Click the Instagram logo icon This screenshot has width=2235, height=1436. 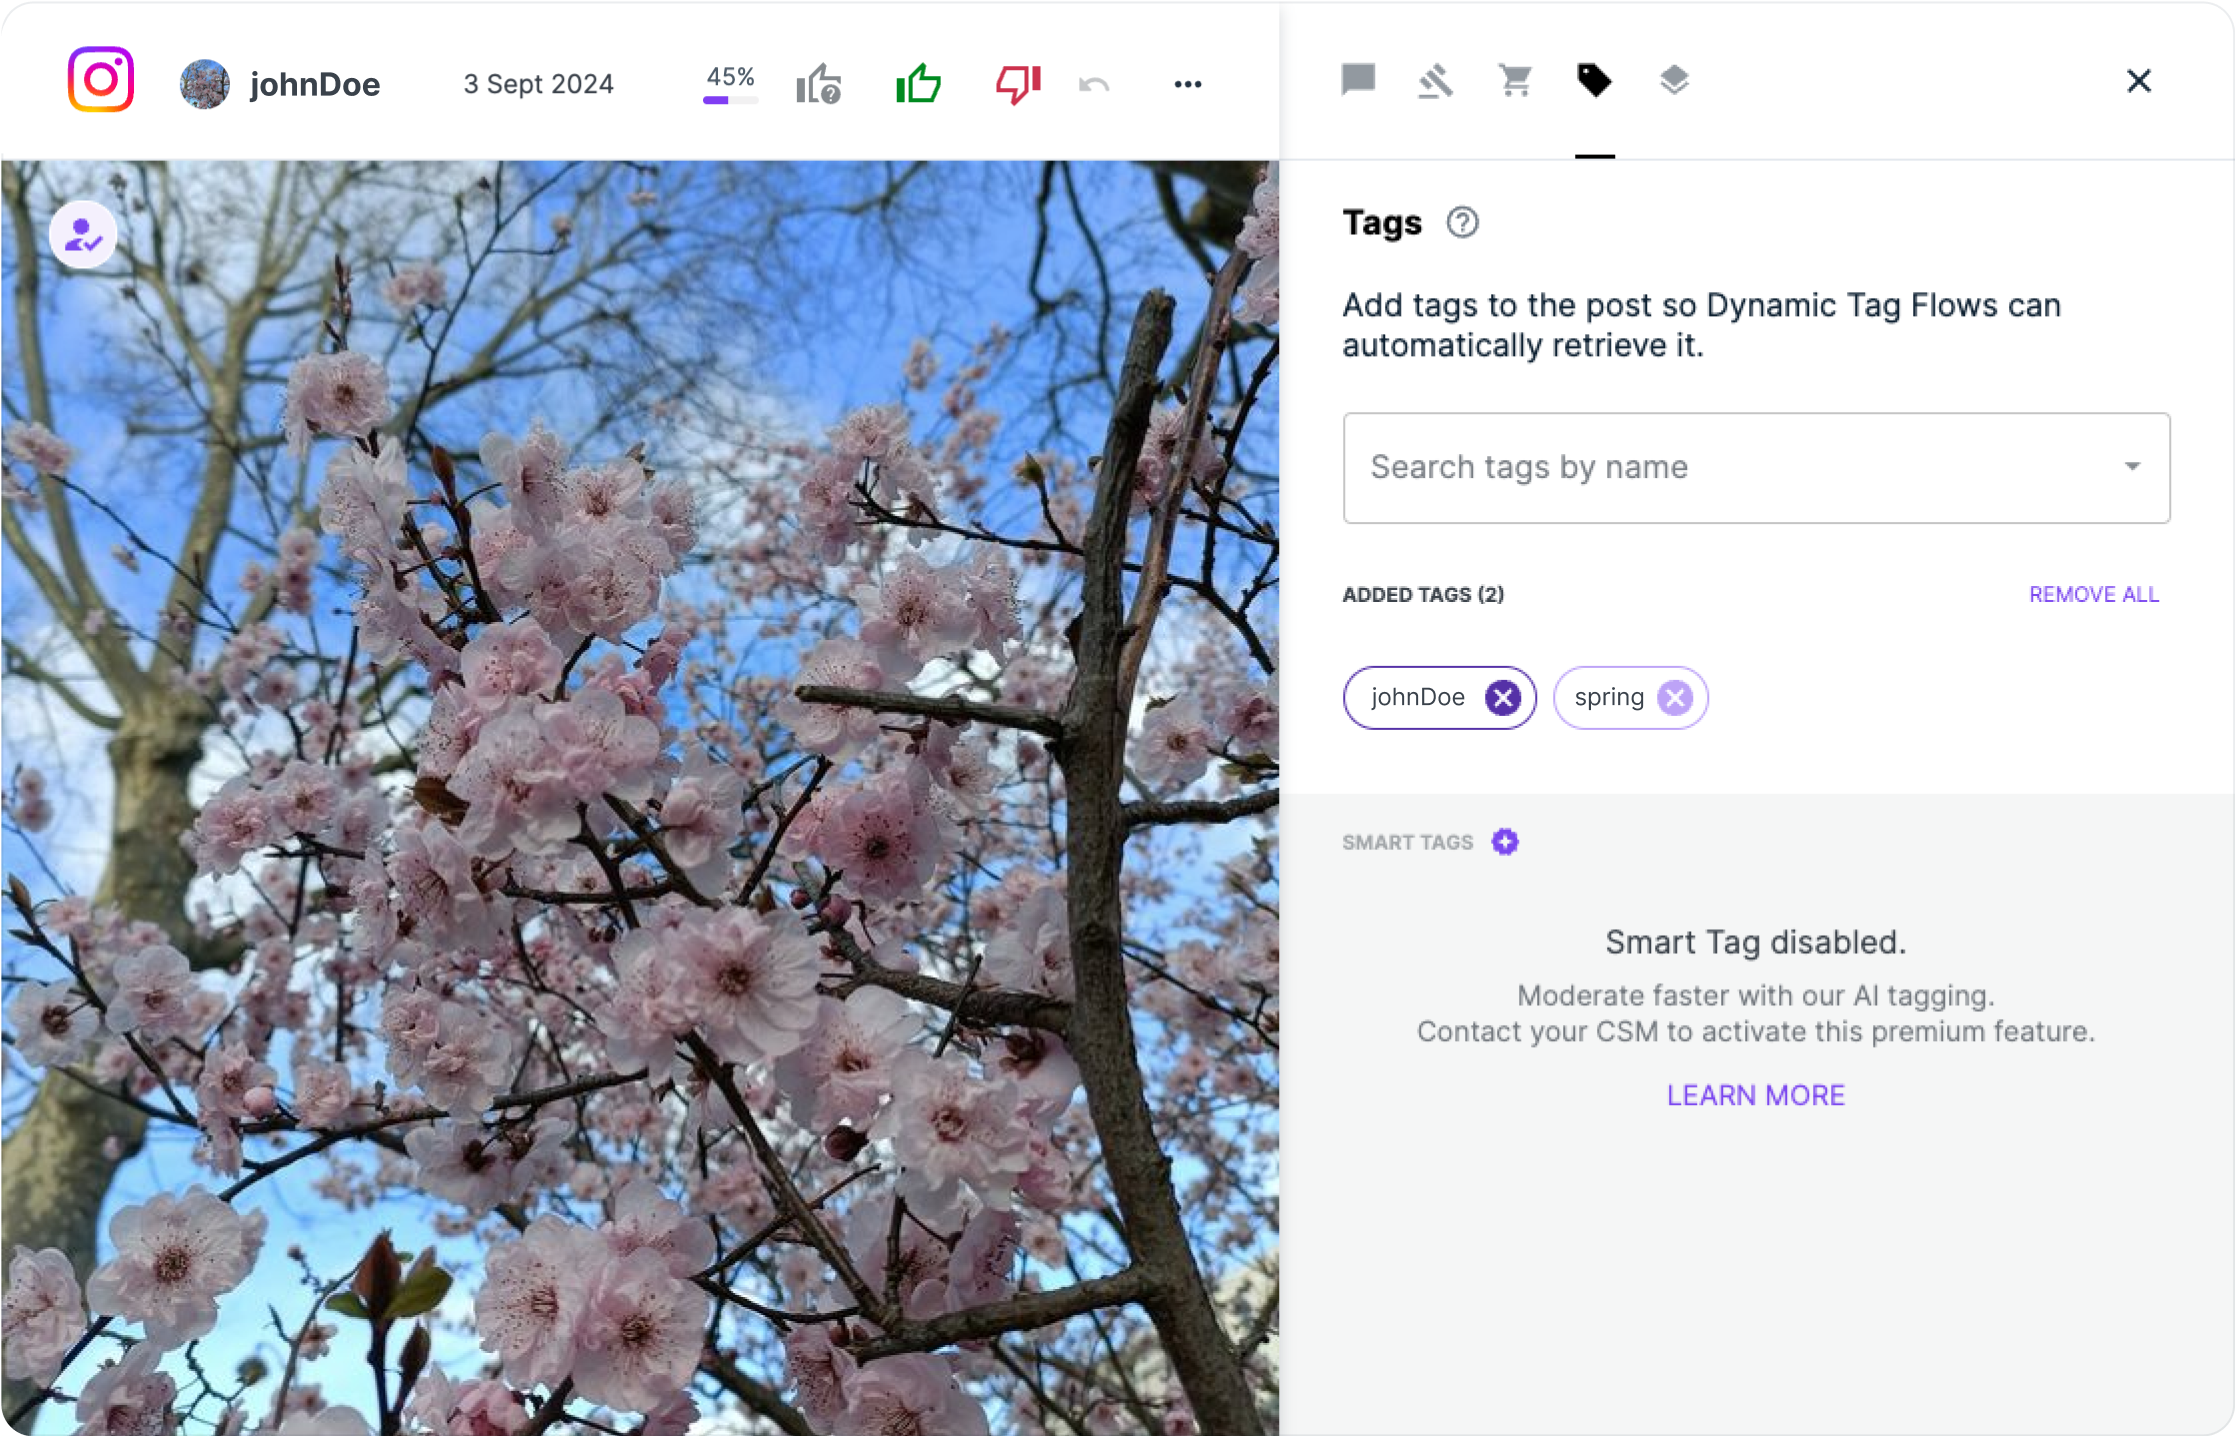click(x=100, y=80)
